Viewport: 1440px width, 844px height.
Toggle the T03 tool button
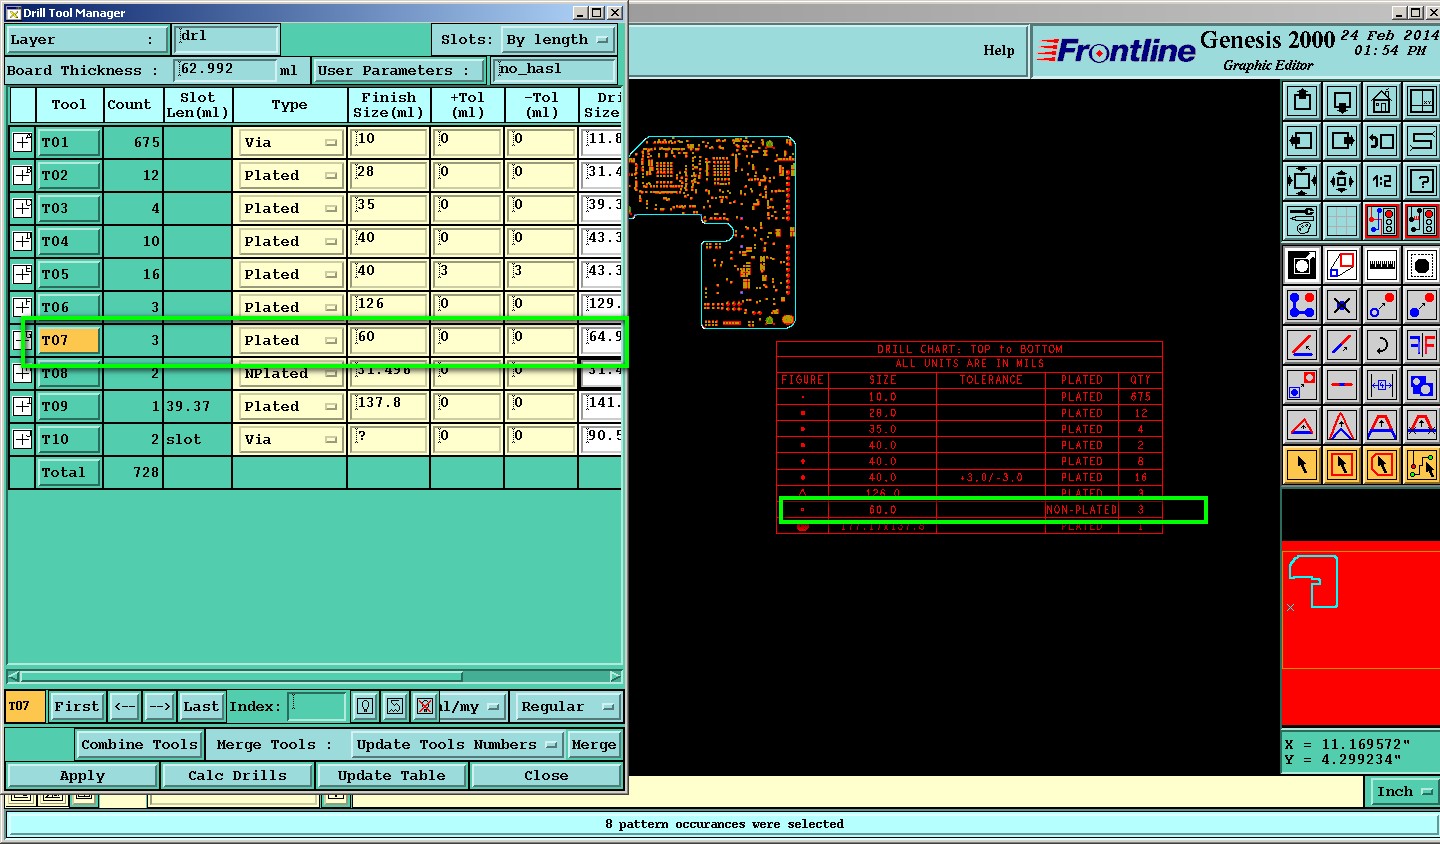pyautogui.click(x=69, y=208)
